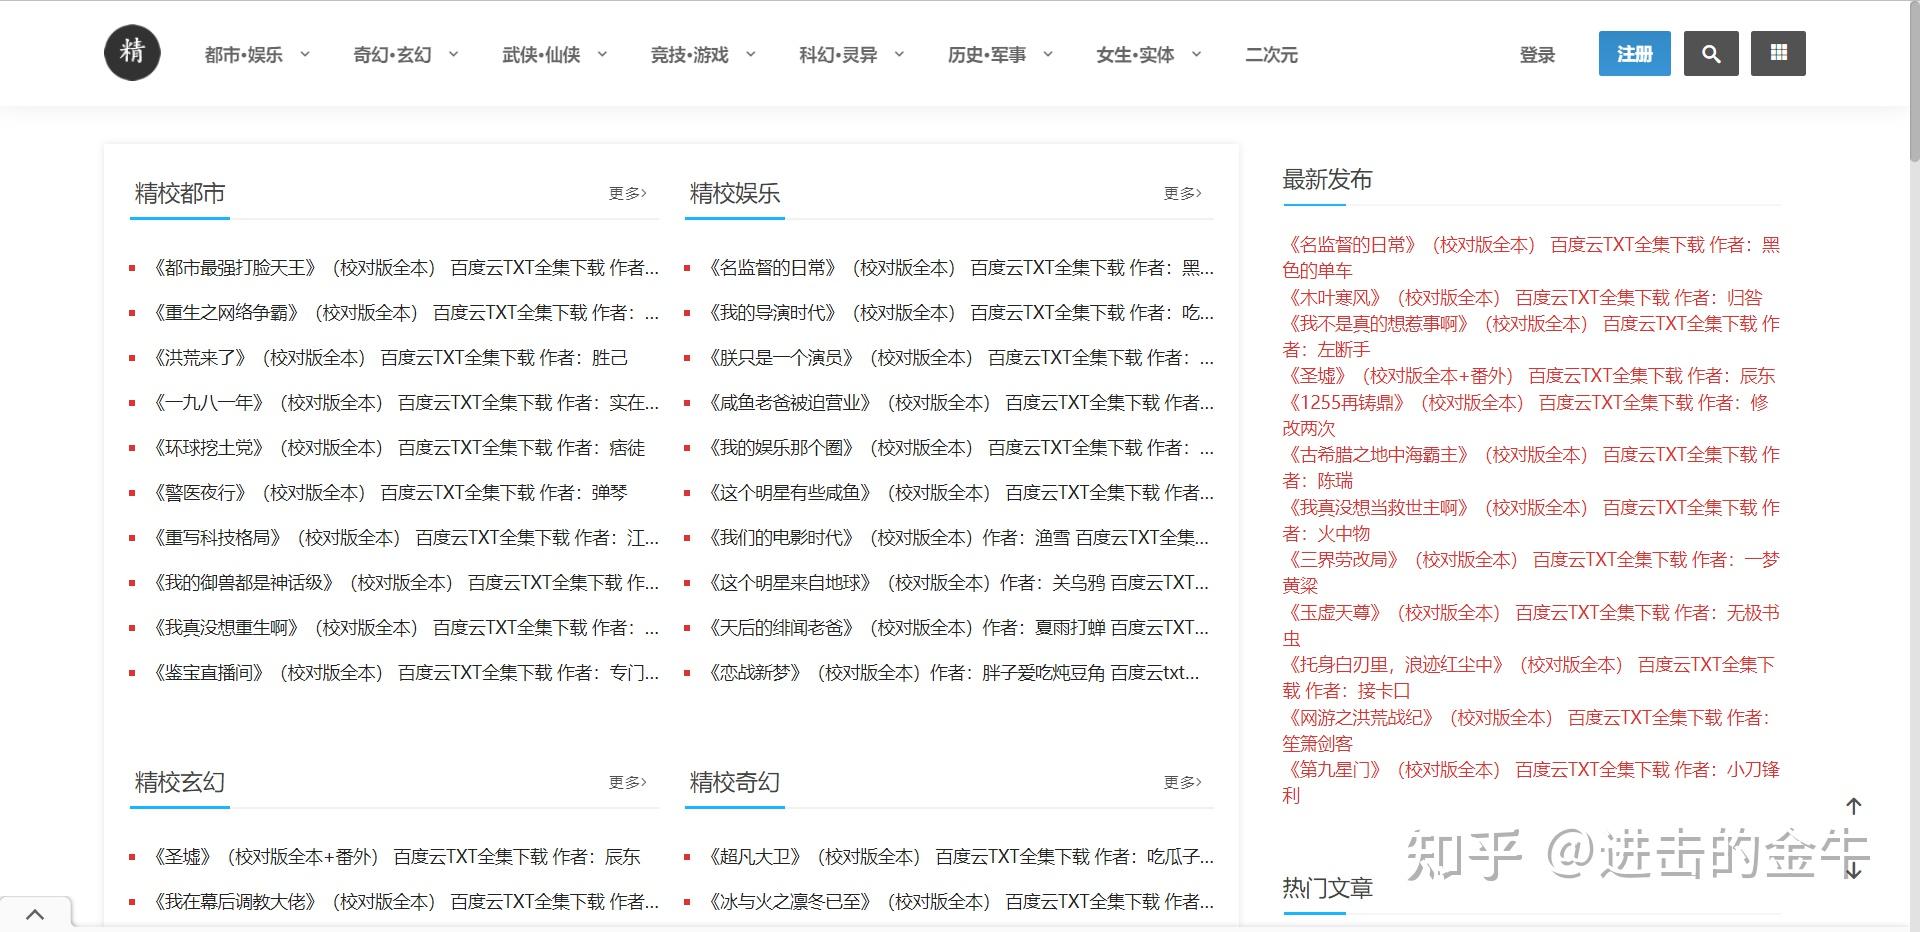Viewport: 1920px width, 932px height.
Task: Open the 精校奇幻 section heading
Action: click(735, 782)
